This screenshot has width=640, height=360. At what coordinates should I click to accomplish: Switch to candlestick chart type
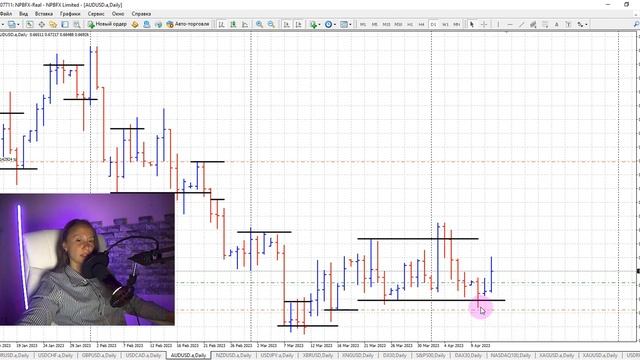tap(233, 24)
